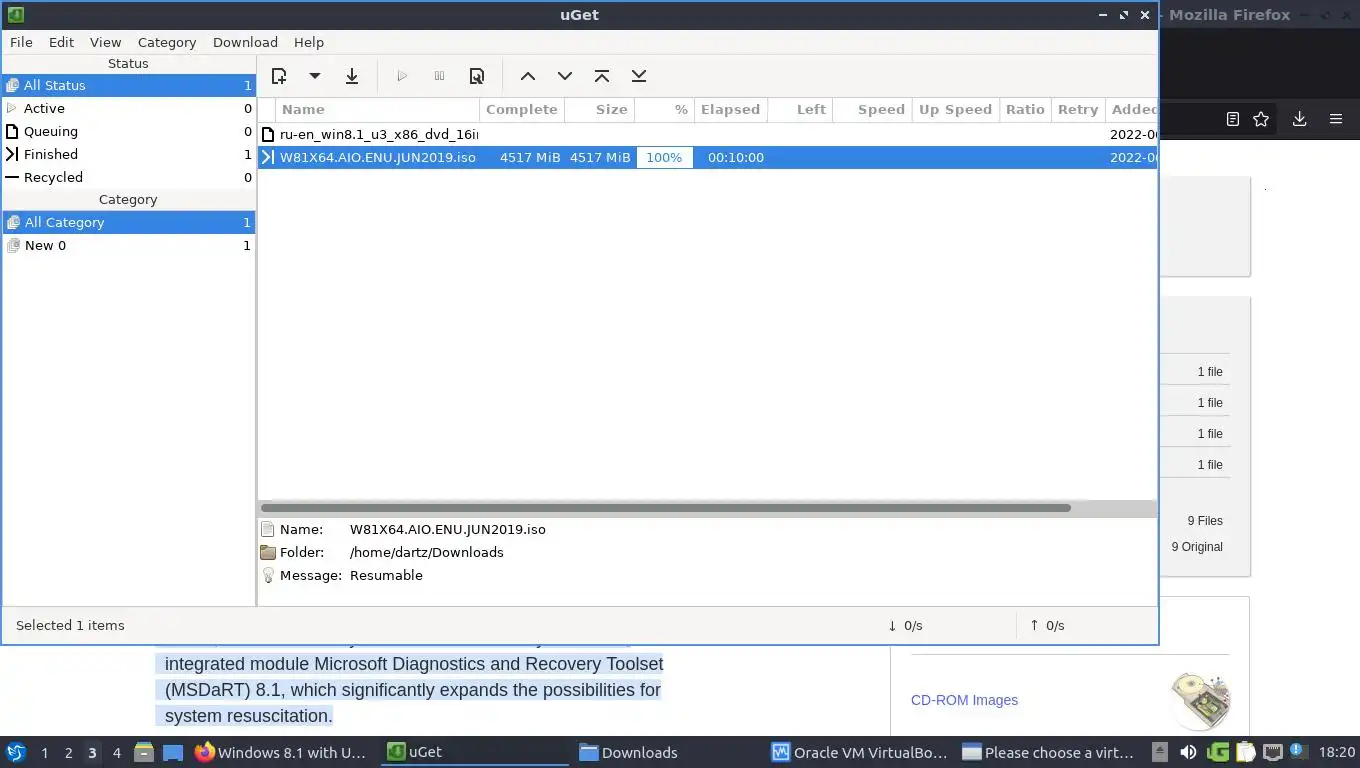Image resolution: width=1360 pixels, height=768 pixels.
Task: Sort downloads by the Size column header
Action: click(600, 109)
